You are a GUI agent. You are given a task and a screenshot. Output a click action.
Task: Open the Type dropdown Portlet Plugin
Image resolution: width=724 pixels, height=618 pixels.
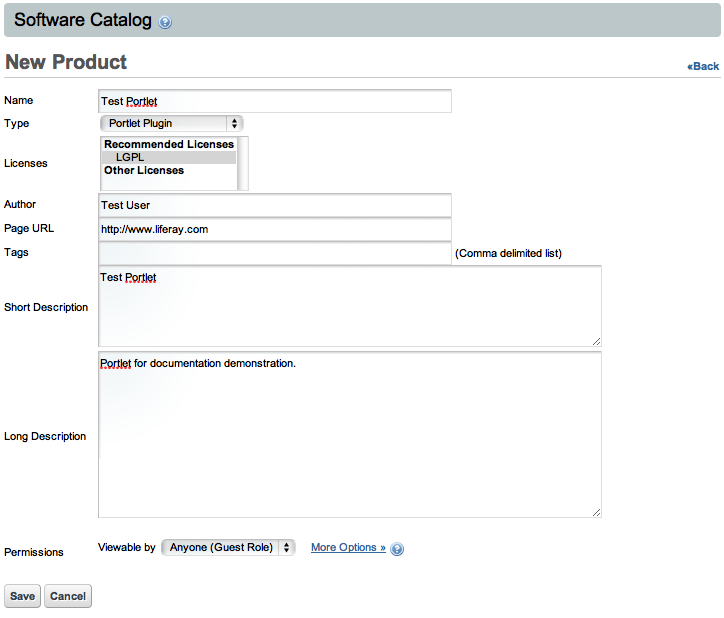pos(171,123)
